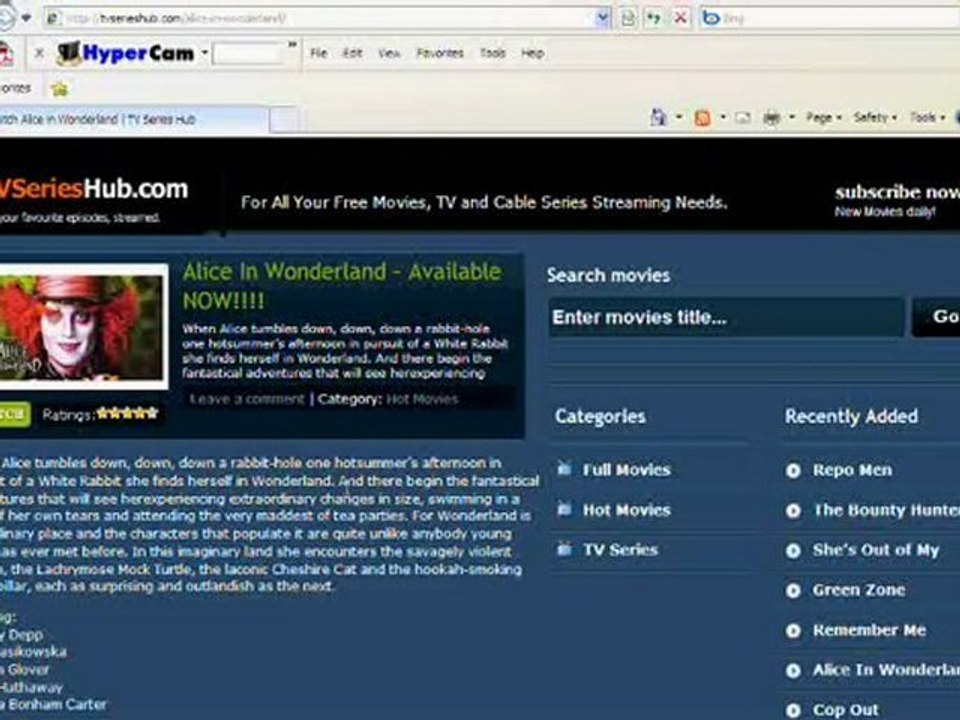Image resolution: width=960 pixels, height=720 pixels.
Task: Open the back/forward recent pages dropdown
Action: coord(26,18)
